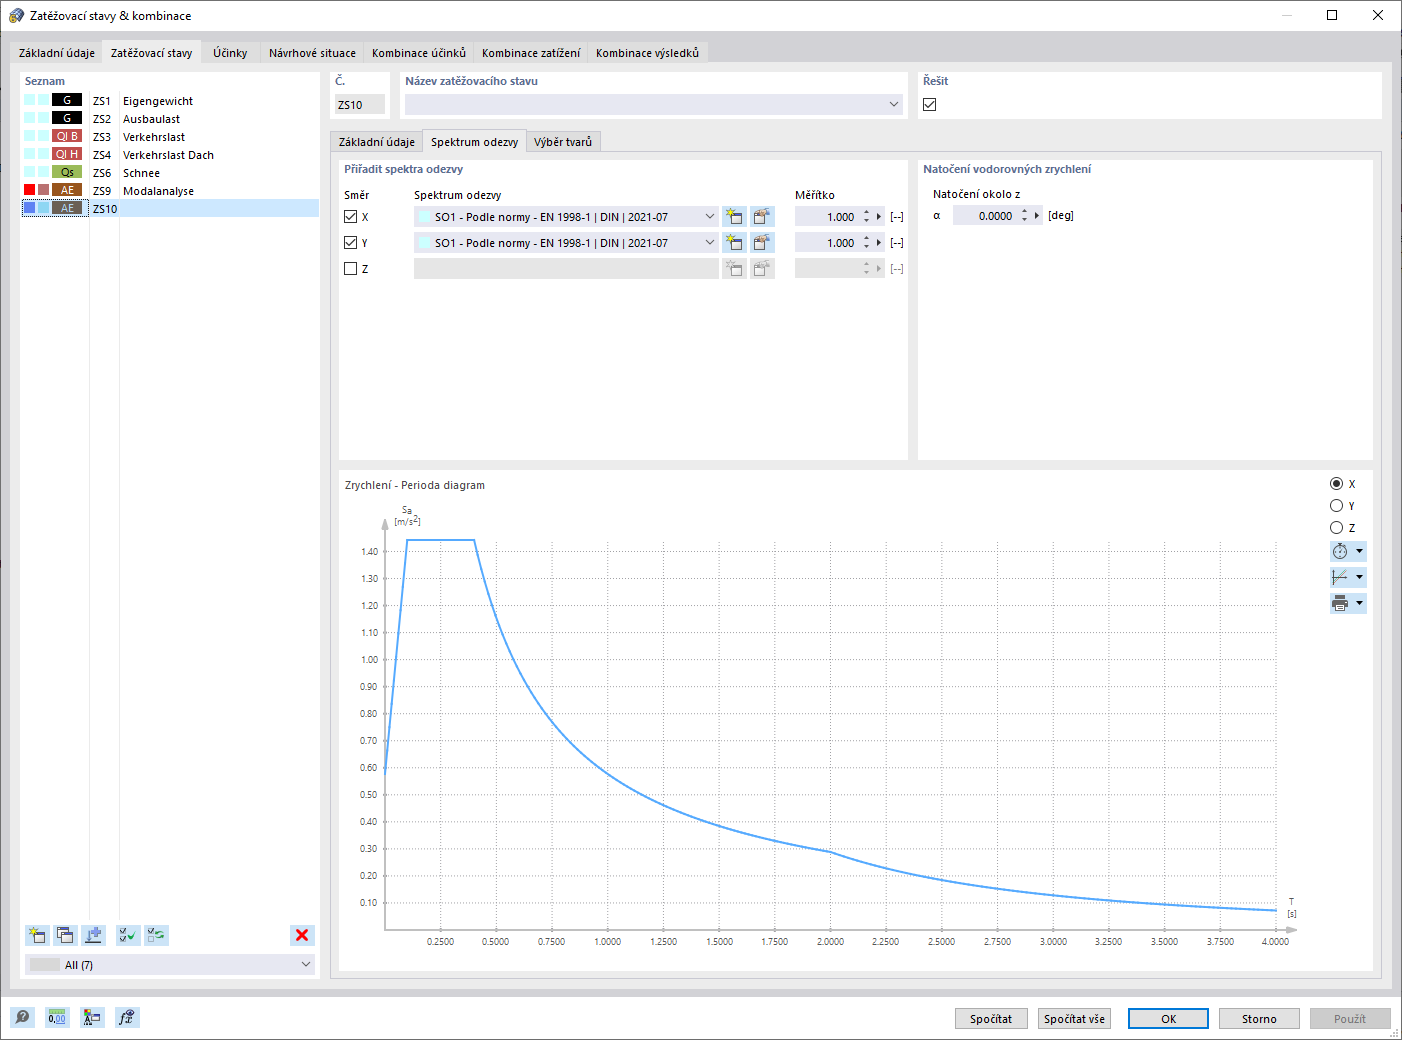
Task: Open X scale factor arrow menu
Action: coord(880,216)
